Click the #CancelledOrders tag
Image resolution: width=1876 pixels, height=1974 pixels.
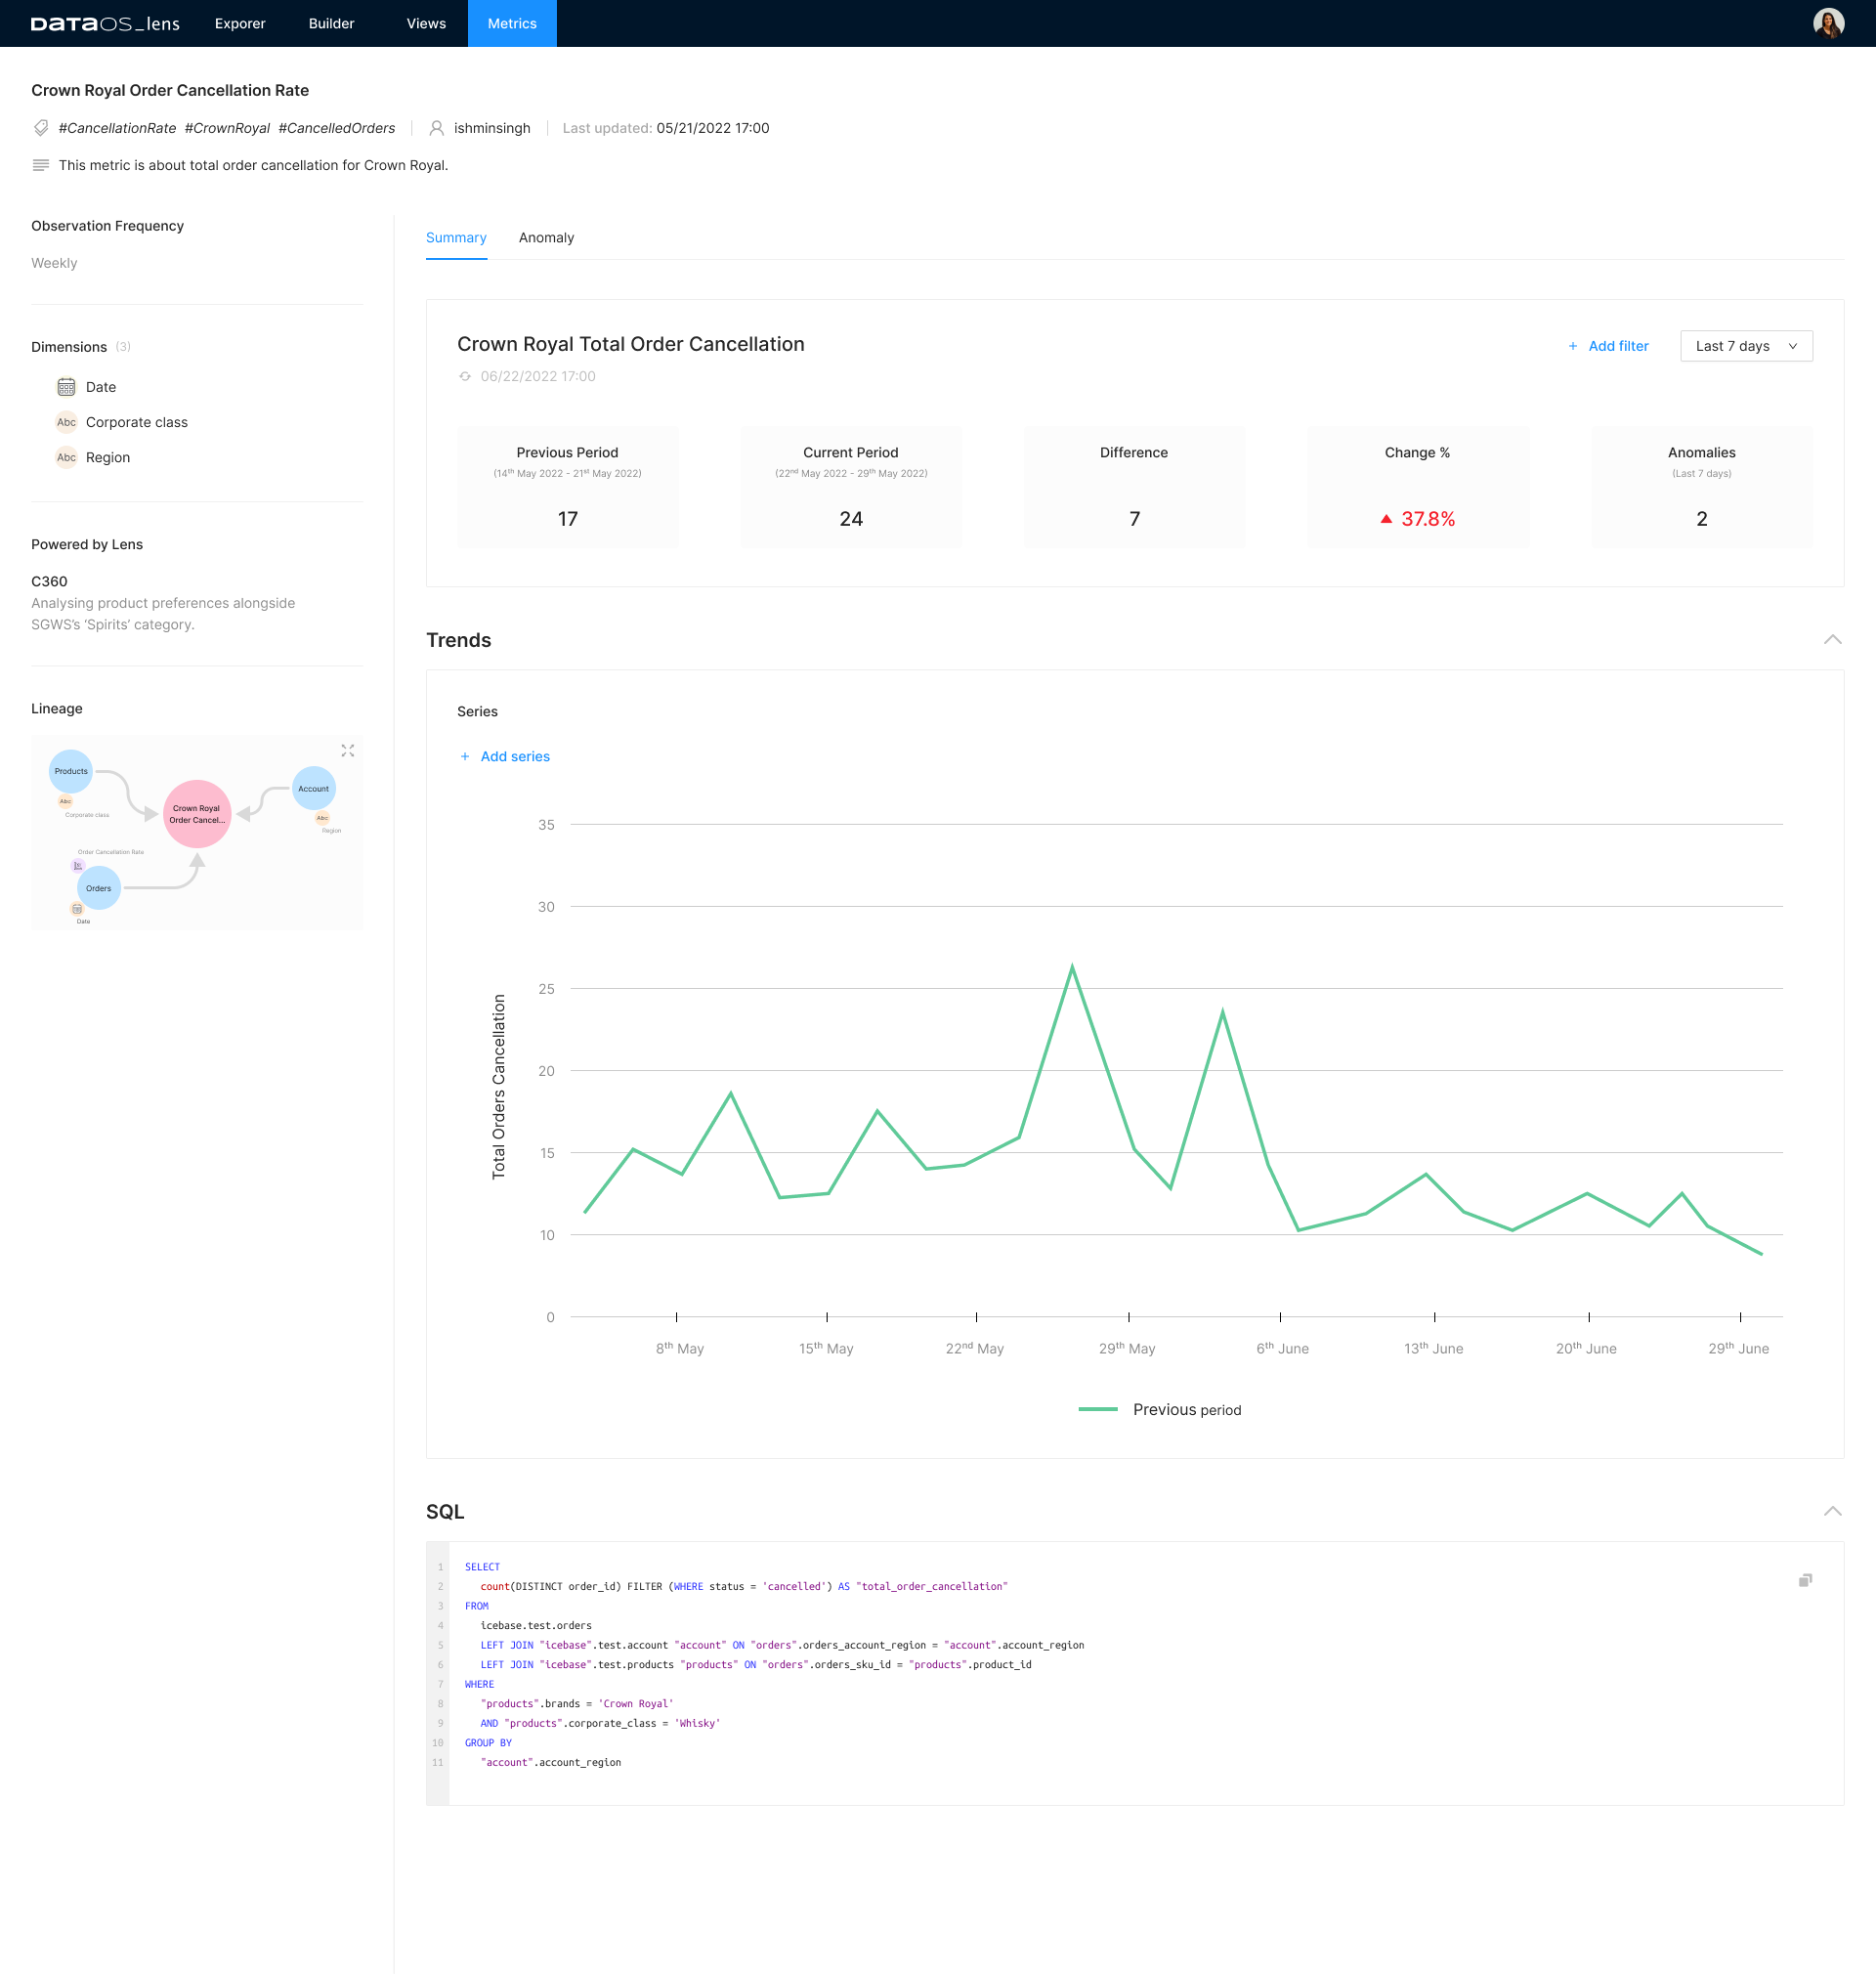tap(337, 128)
